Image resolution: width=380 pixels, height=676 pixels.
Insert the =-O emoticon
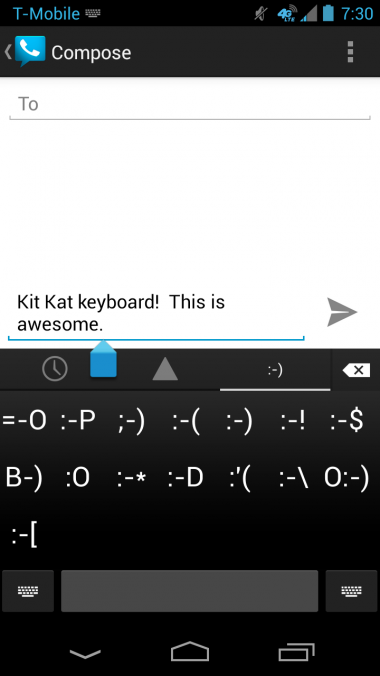(24, 421)
